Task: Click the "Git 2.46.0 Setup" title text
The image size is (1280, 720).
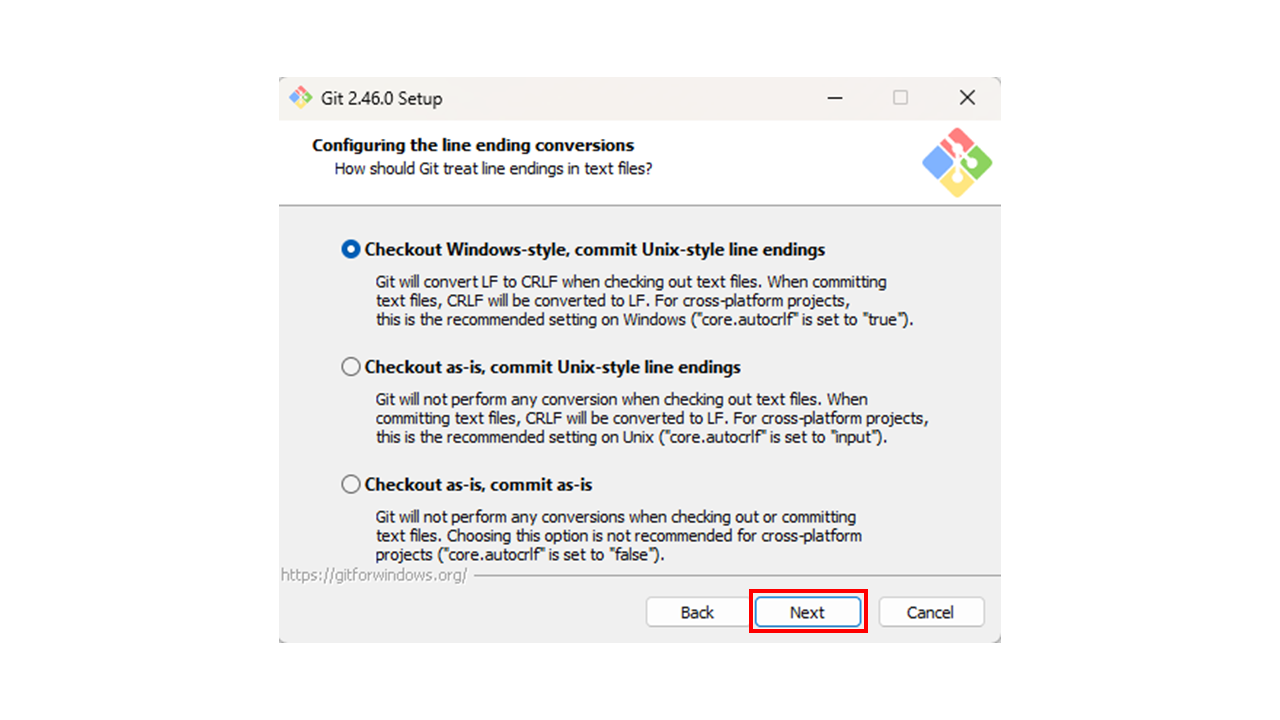Action: (x=381, y=98)
